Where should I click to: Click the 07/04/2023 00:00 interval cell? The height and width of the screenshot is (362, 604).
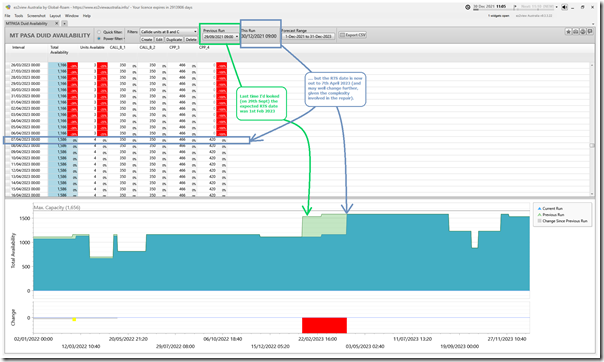[x=25, y=139]
